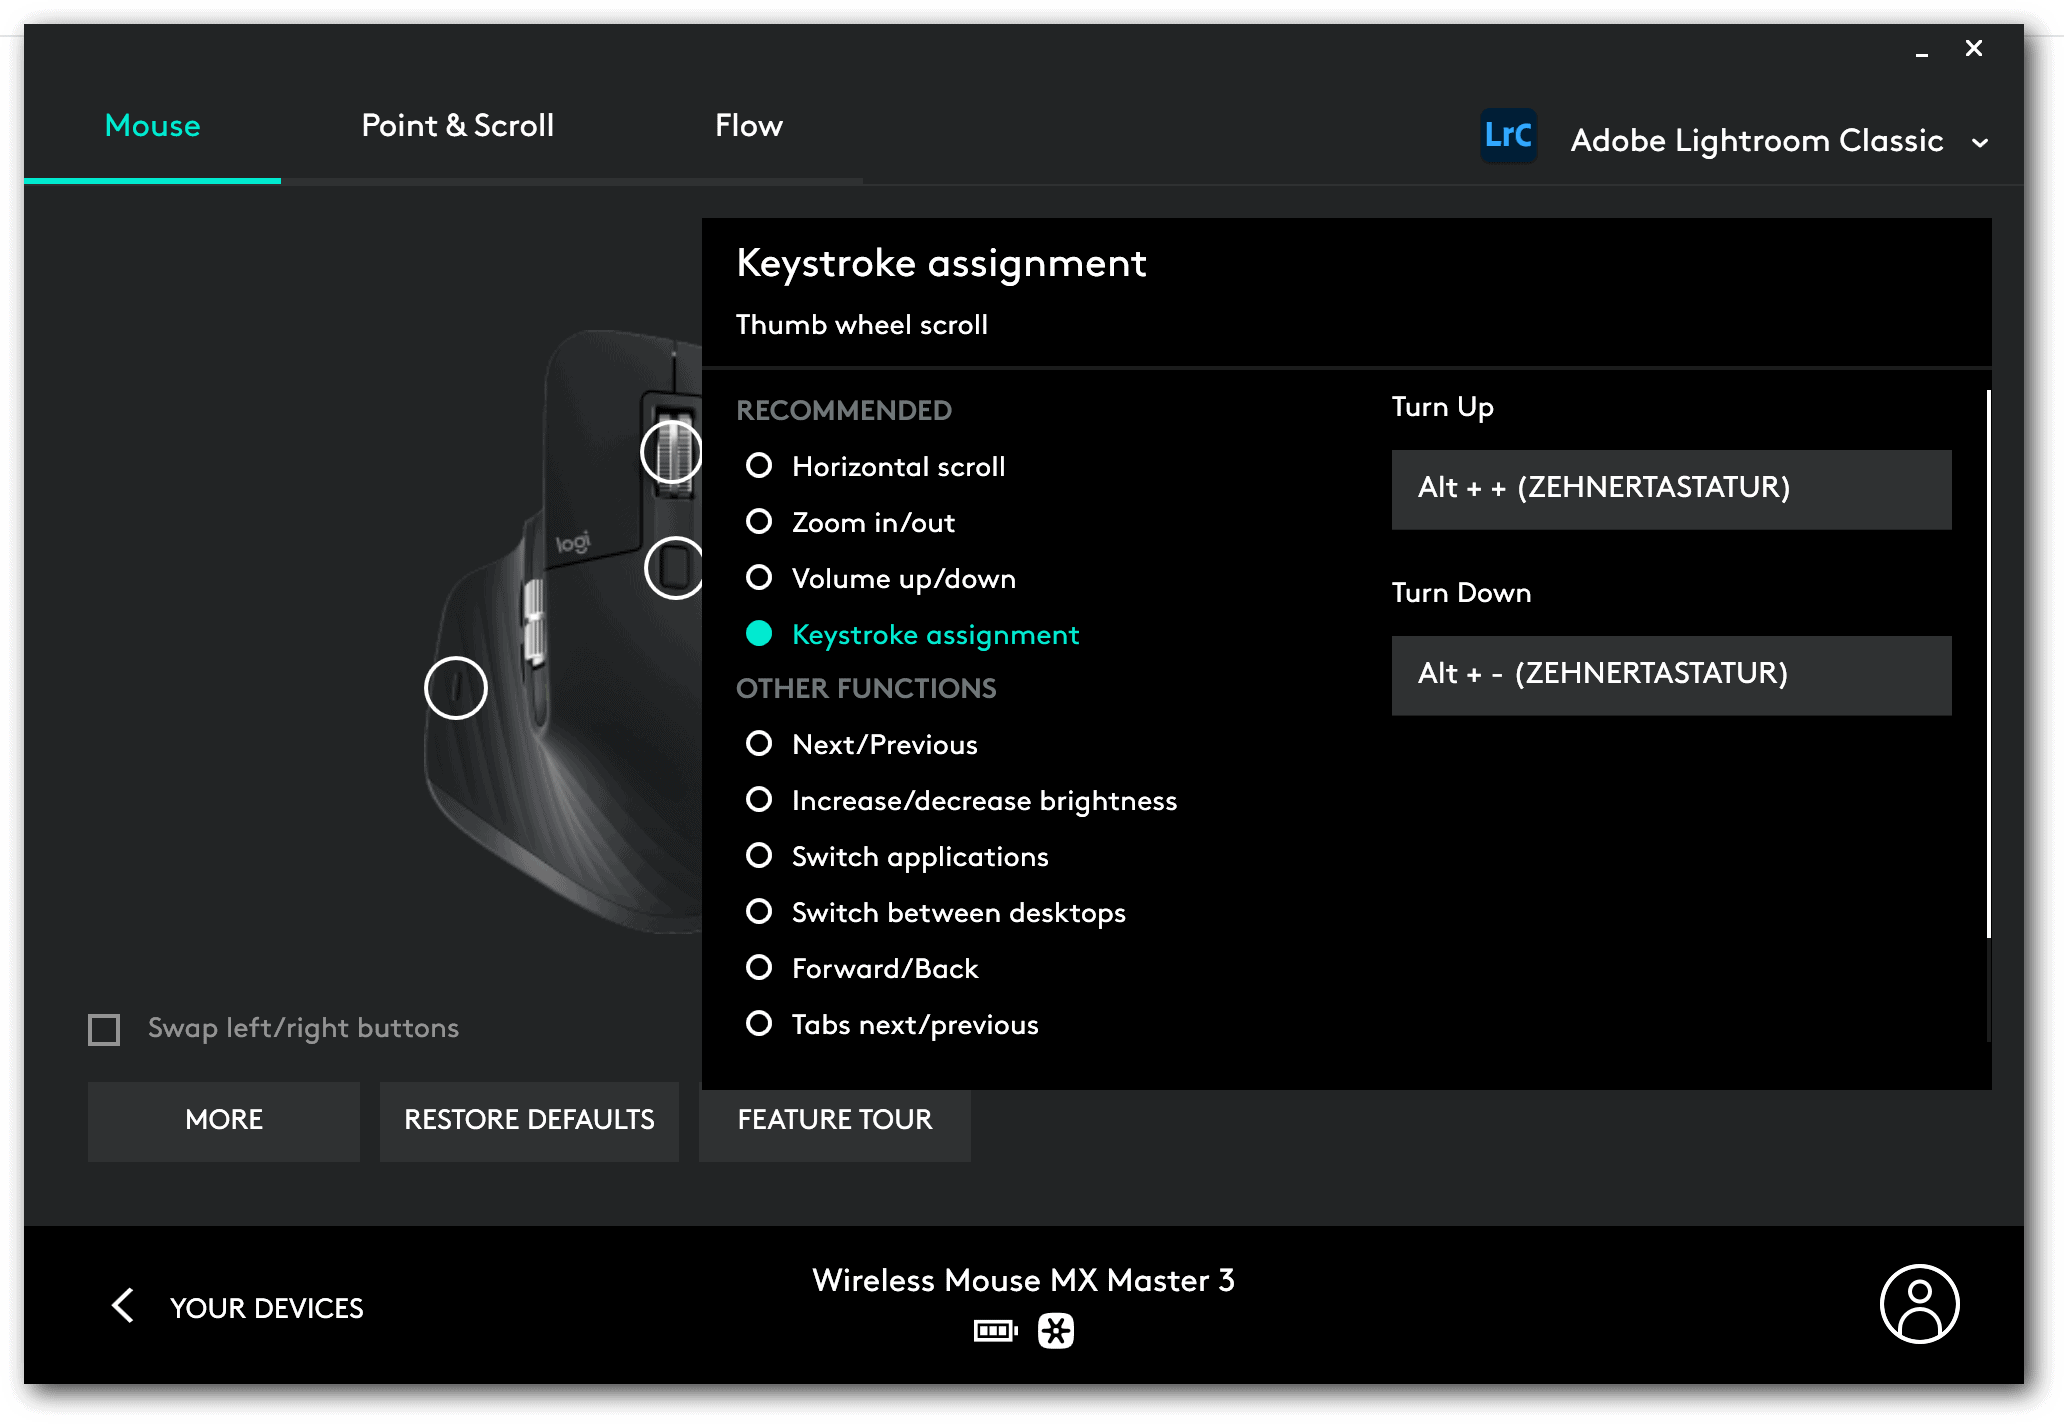2064x1424 pixels.
Task: Click the battery status icon
Action: (x=995, y=1331)
